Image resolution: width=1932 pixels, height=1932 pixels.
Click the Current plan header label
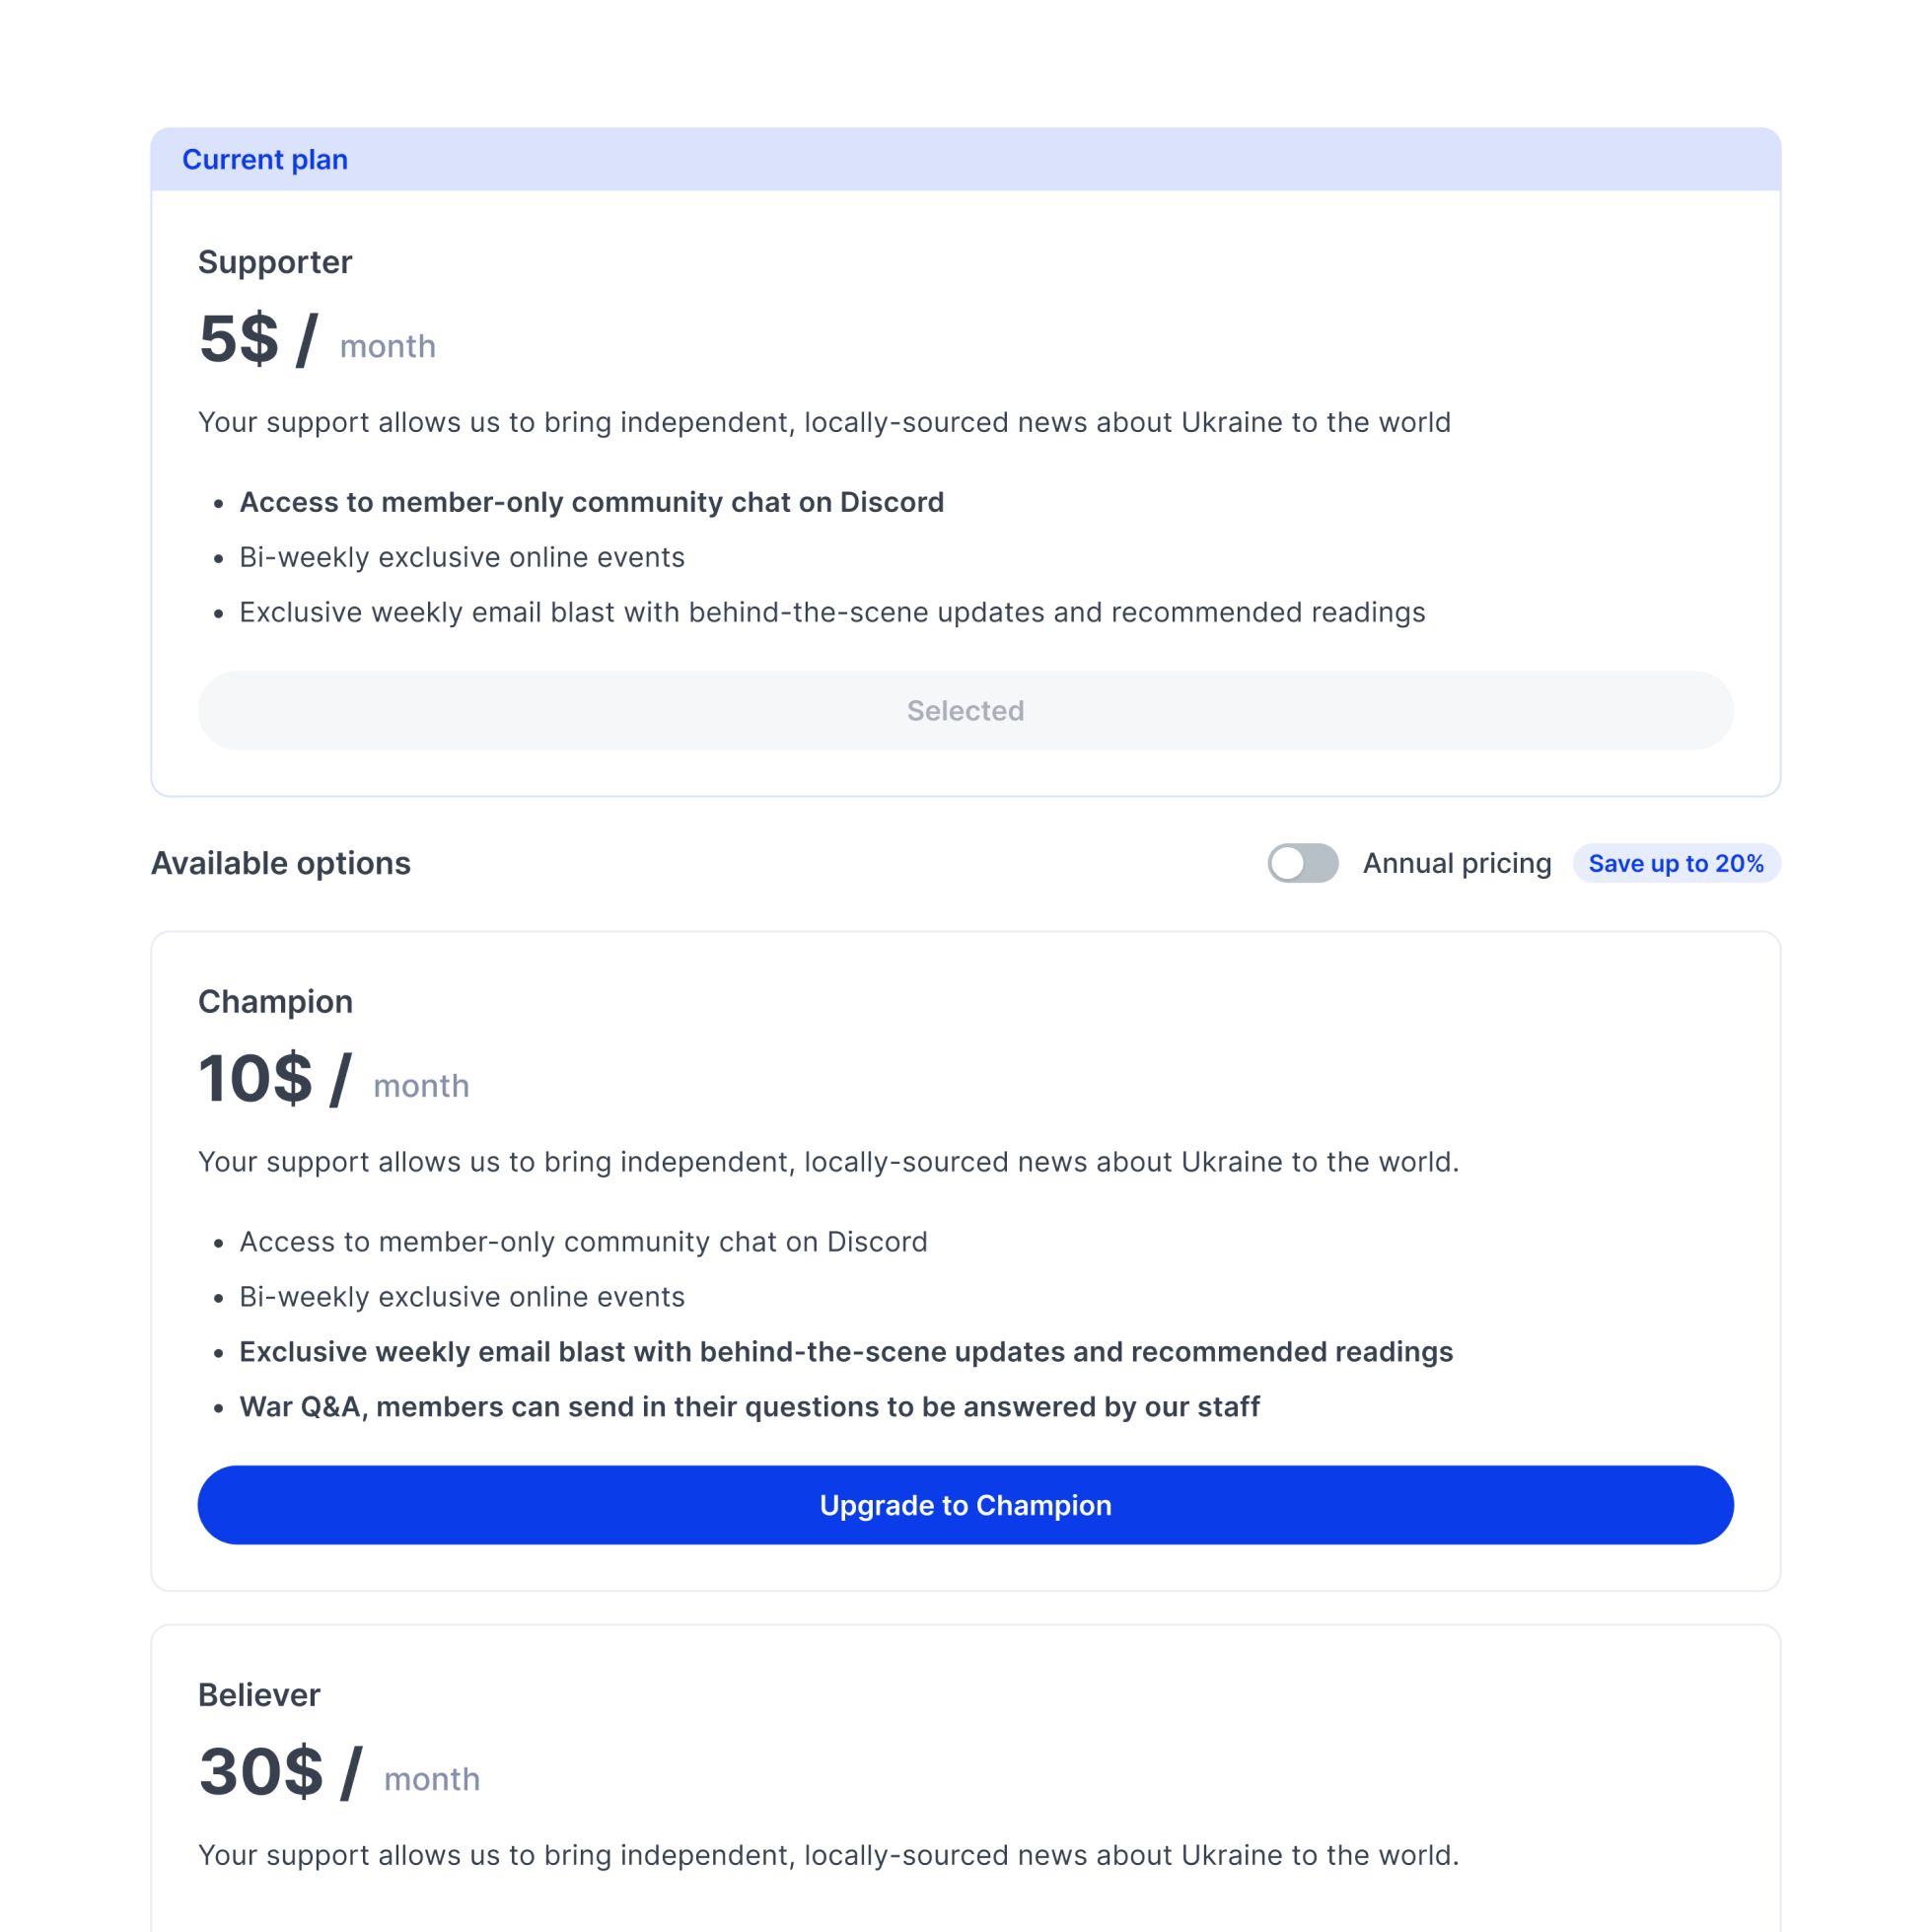(x=265, y=160)
